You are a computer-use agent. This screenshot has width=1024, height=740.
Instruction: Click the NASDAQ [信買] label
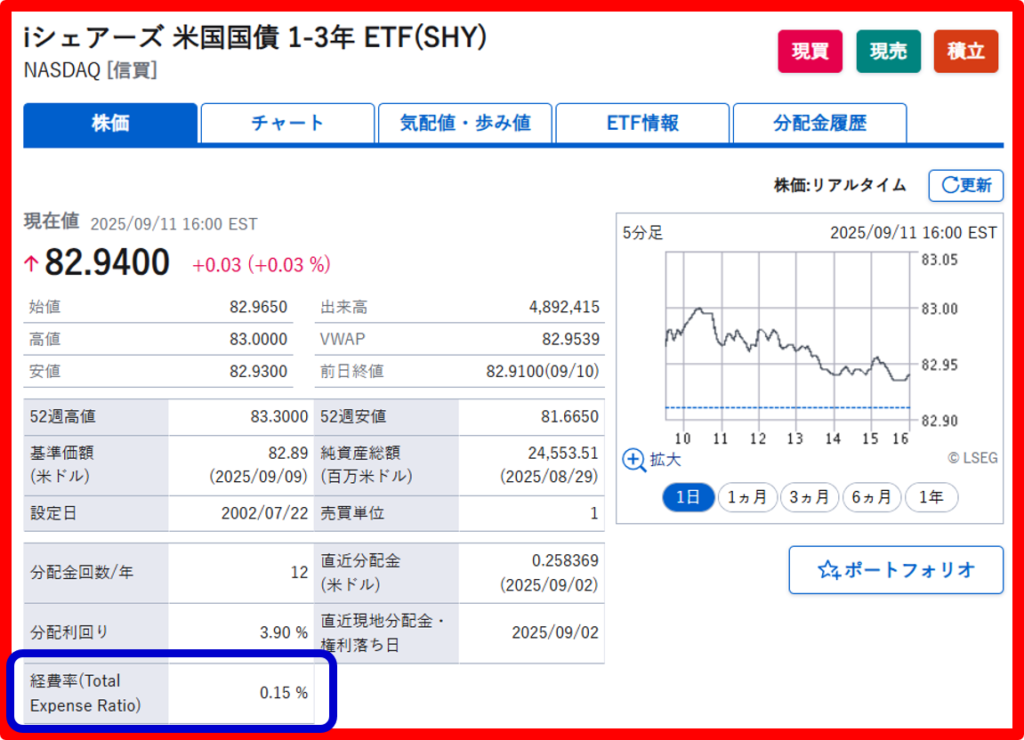coord(90,70)
